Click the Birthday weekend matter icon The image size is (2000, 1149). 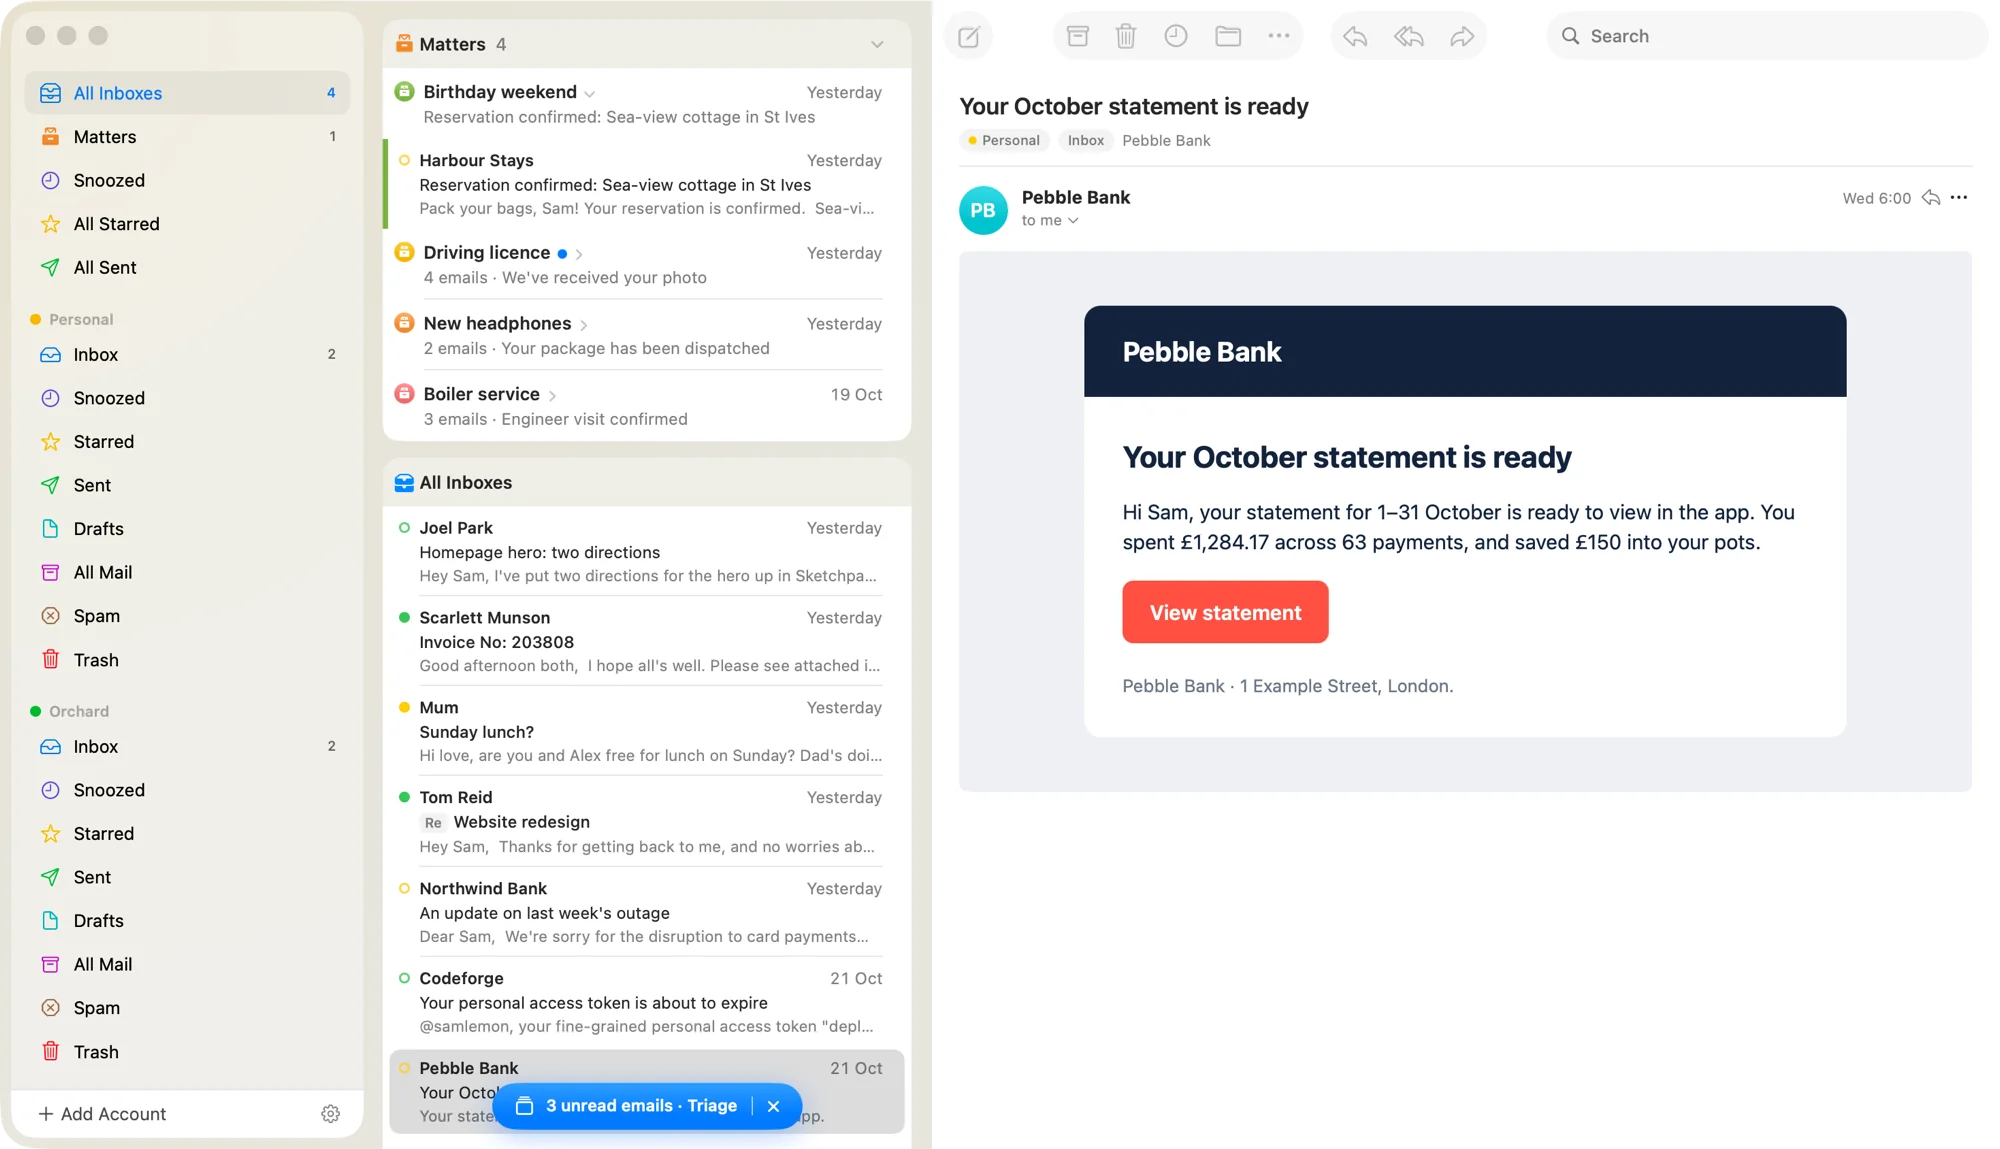click(404, 92)
